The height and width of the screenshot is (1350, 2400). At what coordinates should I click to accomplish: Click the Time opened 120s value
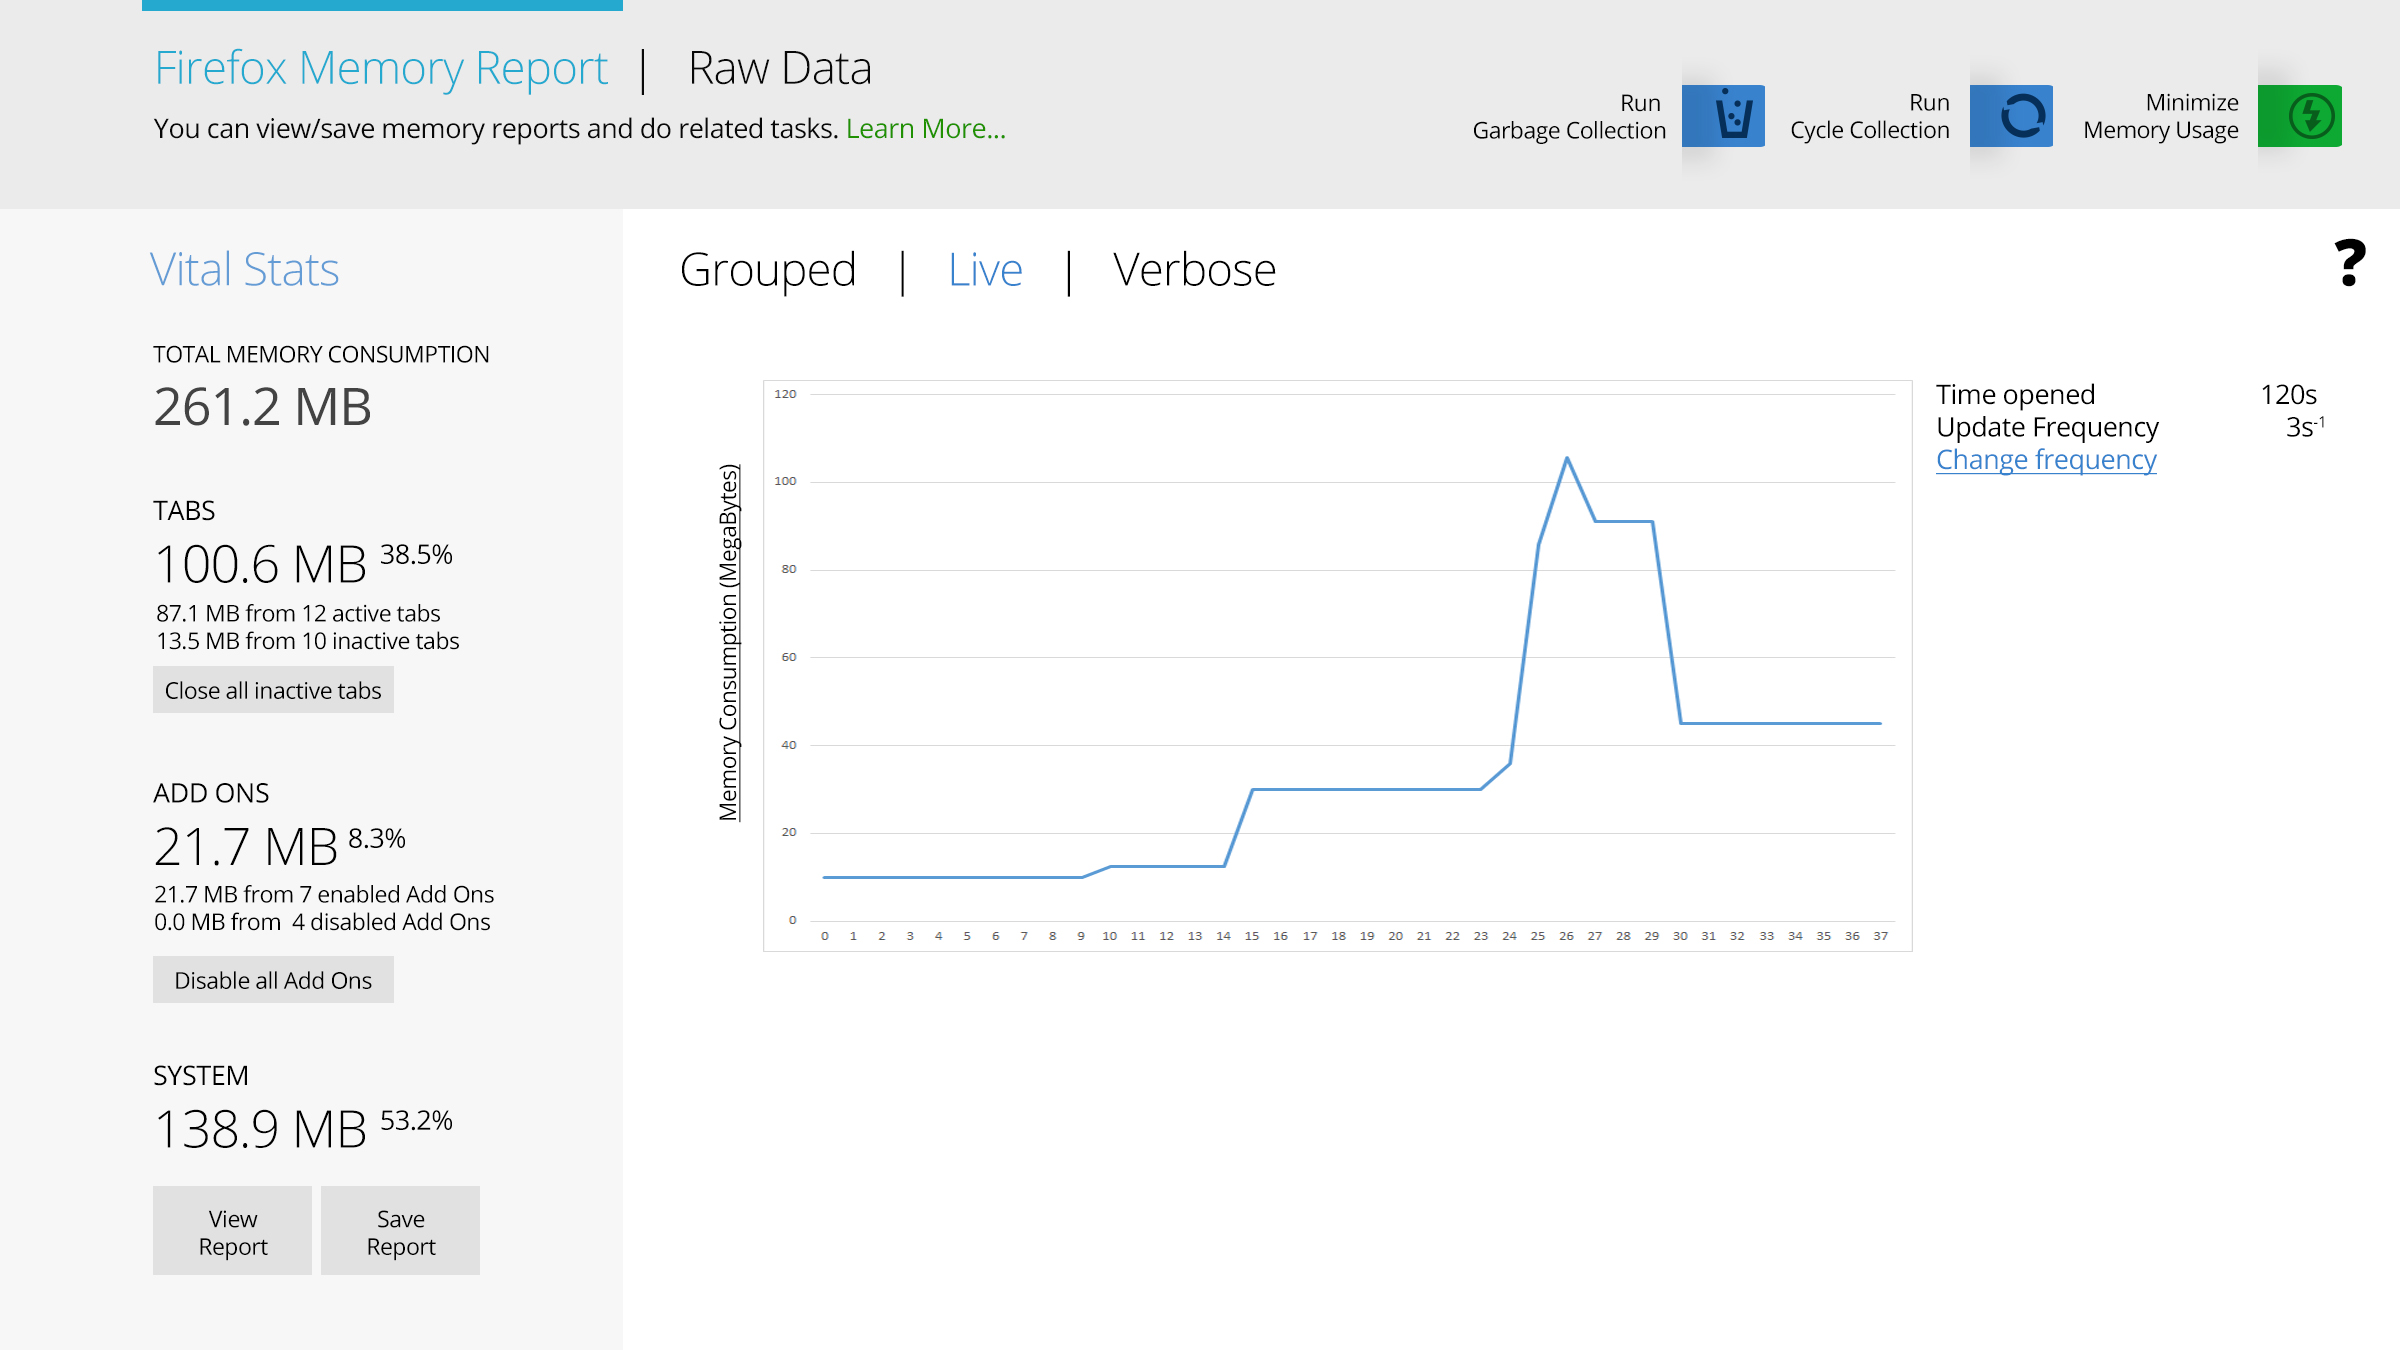click(x=2288, y=395)
